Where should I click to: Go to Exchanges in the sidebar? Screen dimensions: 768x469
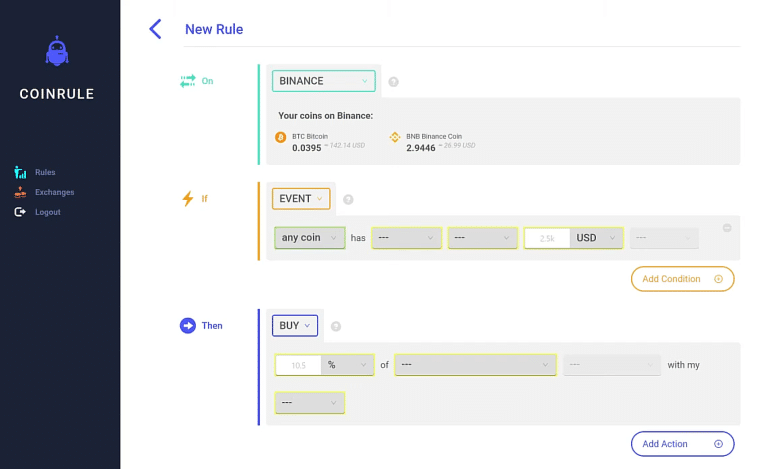pyautogui.click(x=54, y=192)
